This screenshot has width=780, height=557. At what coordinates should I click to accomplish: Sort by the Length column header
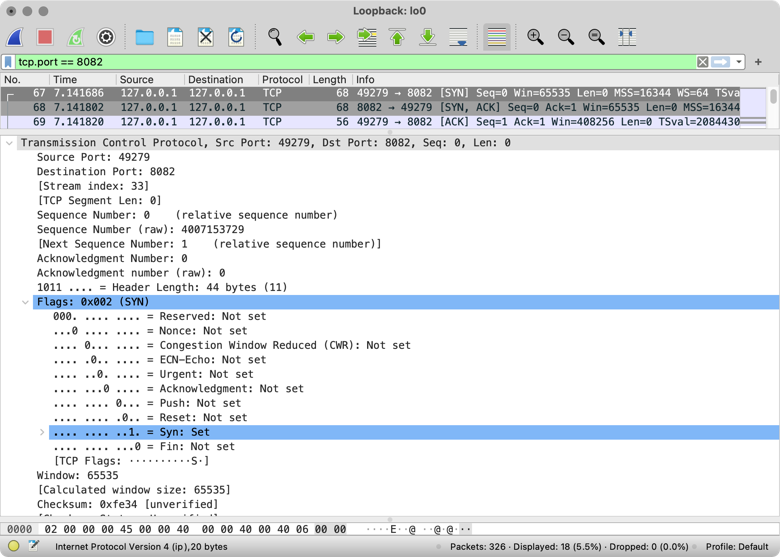pyautogui.click(x=330, y=80)
